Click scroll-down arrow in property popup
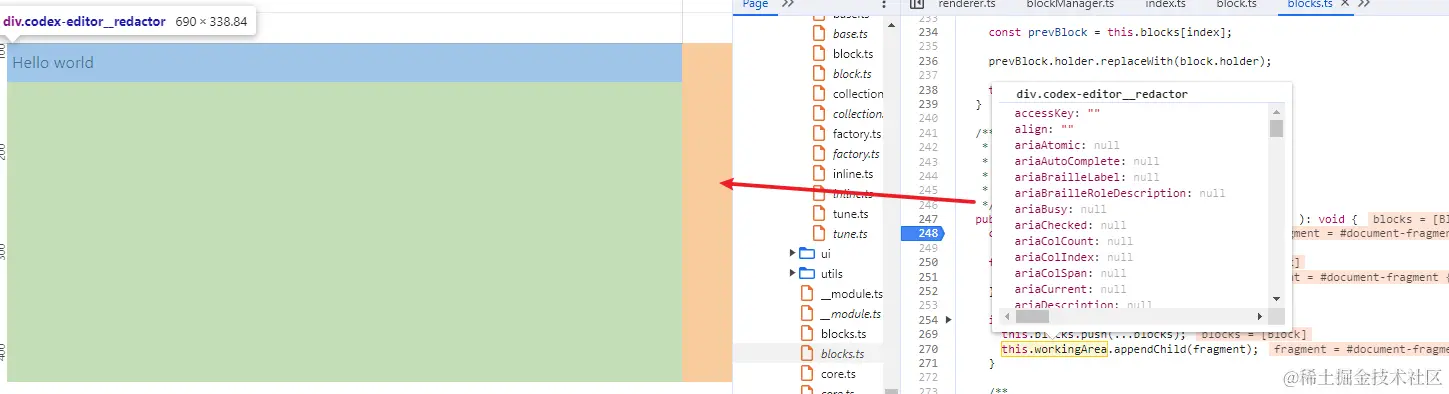Viewport: 1449px width, 394px height. coord(1276,298)
